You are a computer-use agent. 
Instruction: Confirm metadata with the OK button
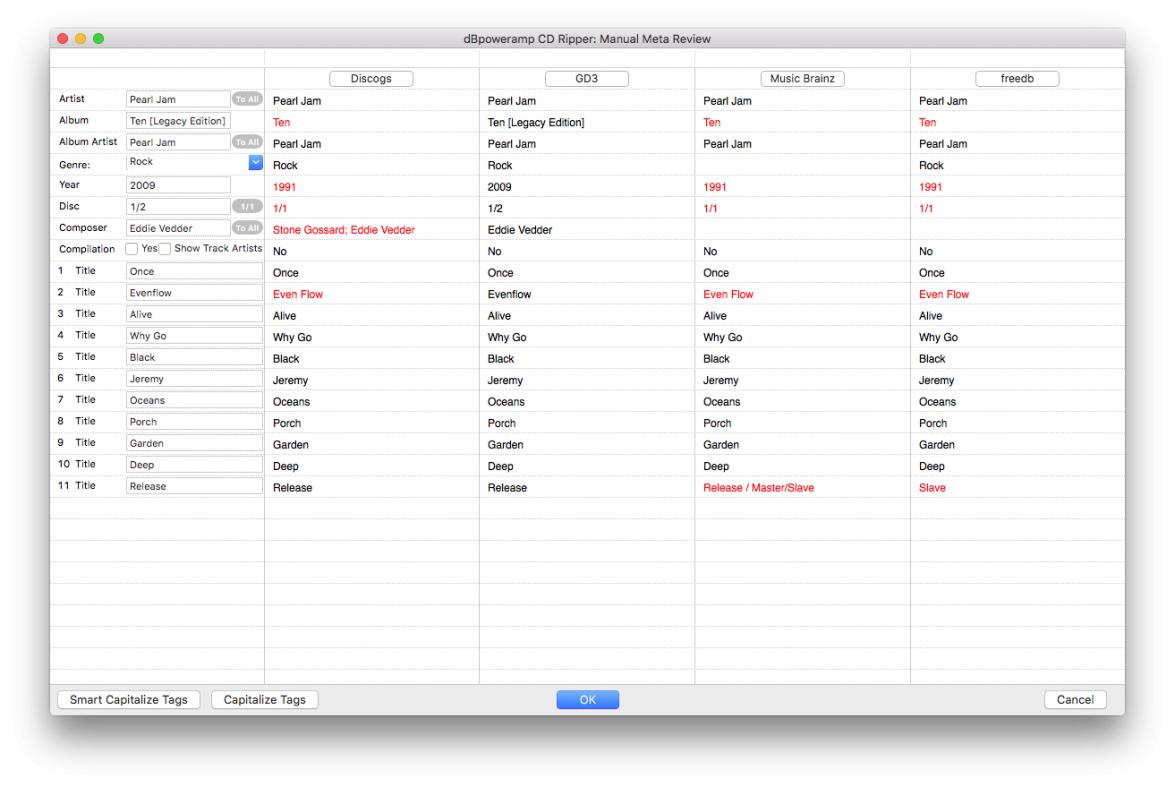tap(587, 700)
